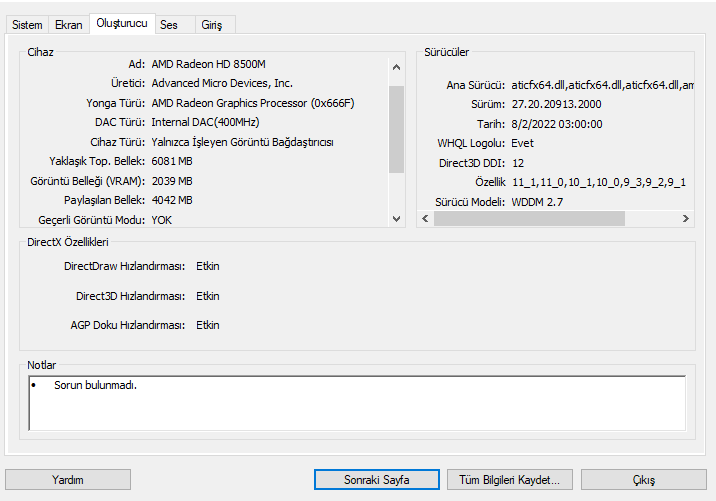
Task: Click the Sürücüler scroll-right arrow
Action: 686,218
